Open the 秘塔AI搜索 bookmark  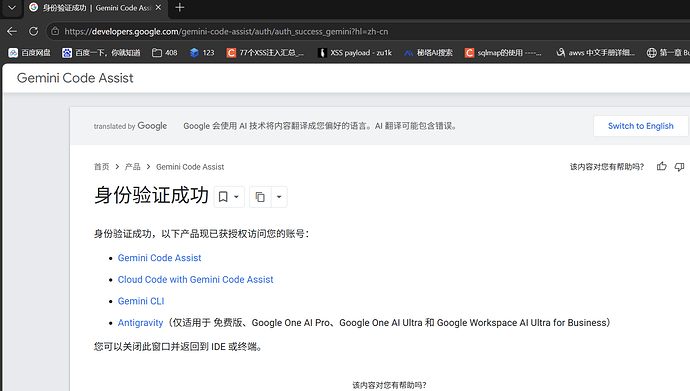pyautogui.click(x=428, y=53)
